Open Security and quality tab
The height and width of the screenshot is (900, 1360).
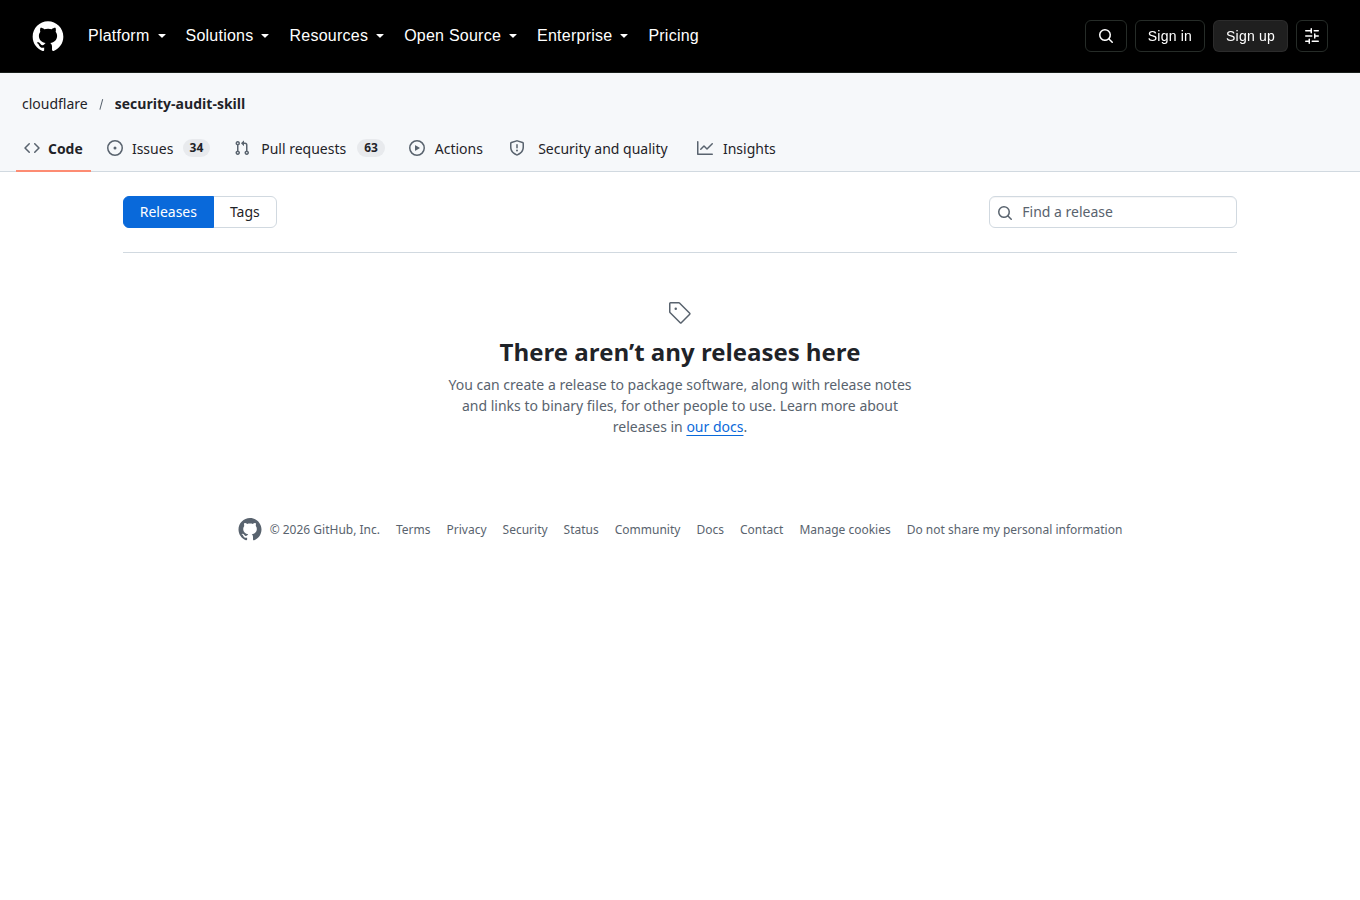[x=588, y=149]
